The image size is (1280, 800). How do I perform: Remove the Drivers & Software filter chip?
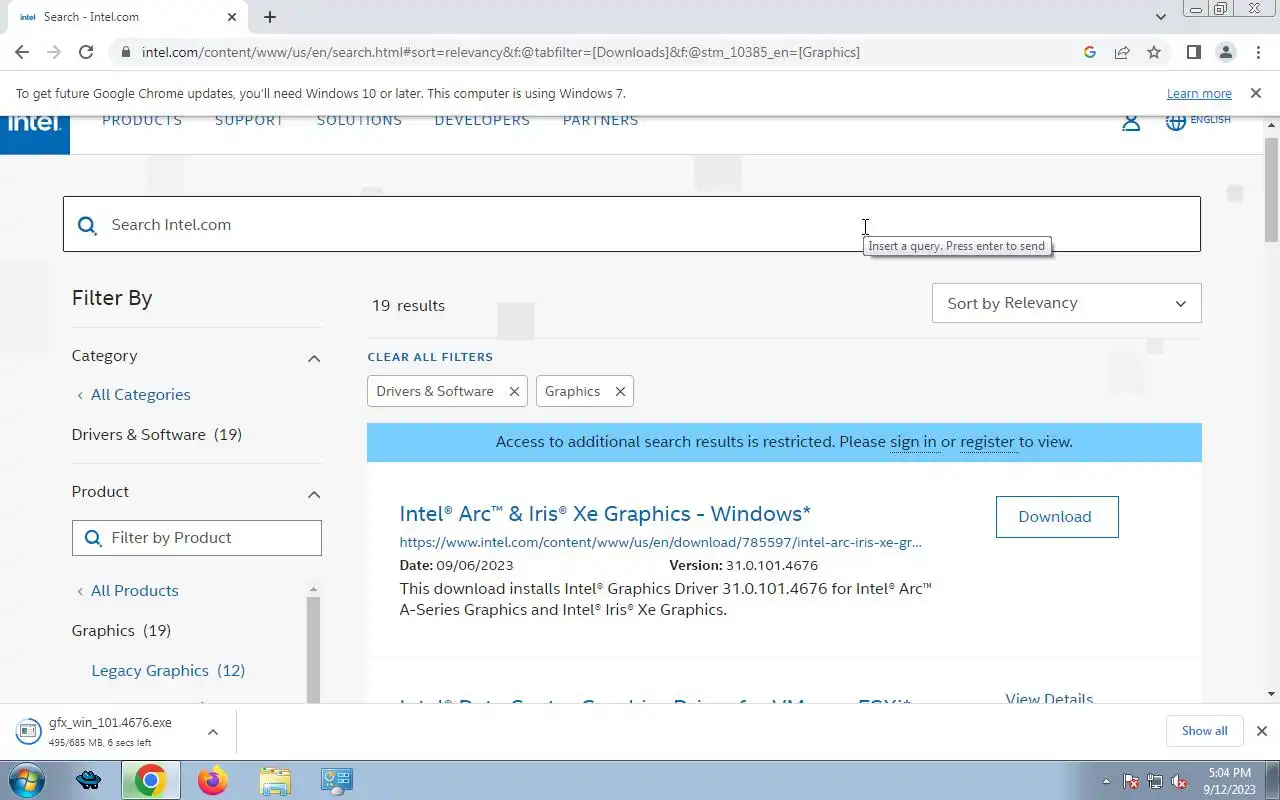coord(514,392)
